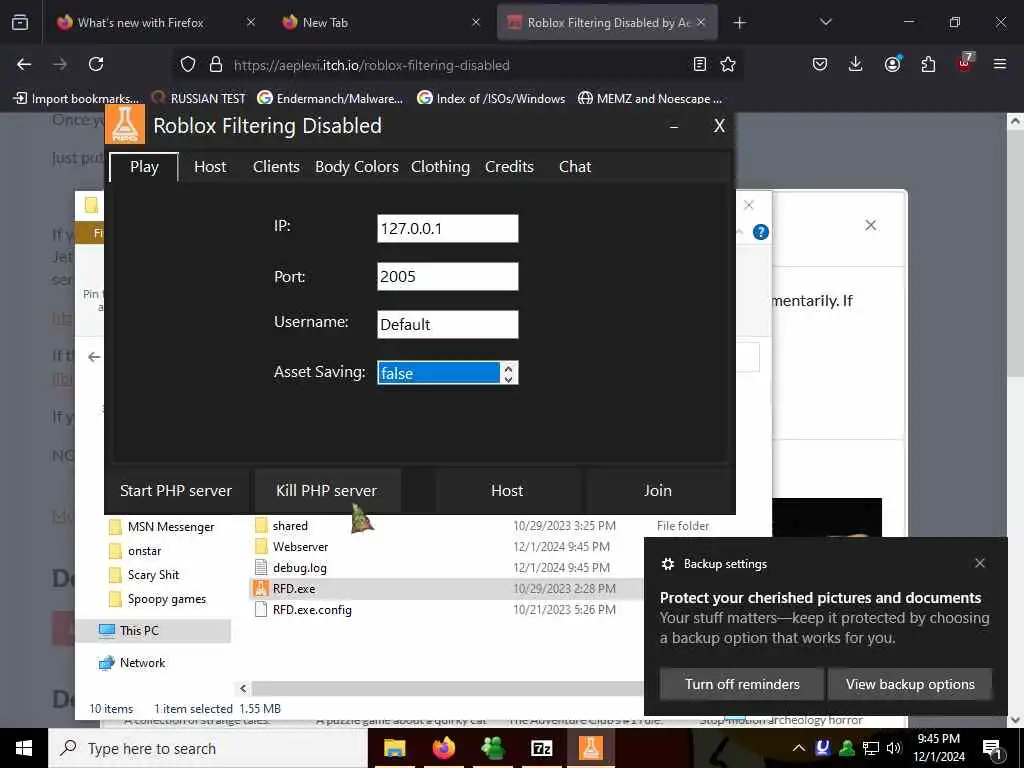The width and height of the screenshot is (1024, 768).
Task: Click View backup options button
Action: [910, 684]
